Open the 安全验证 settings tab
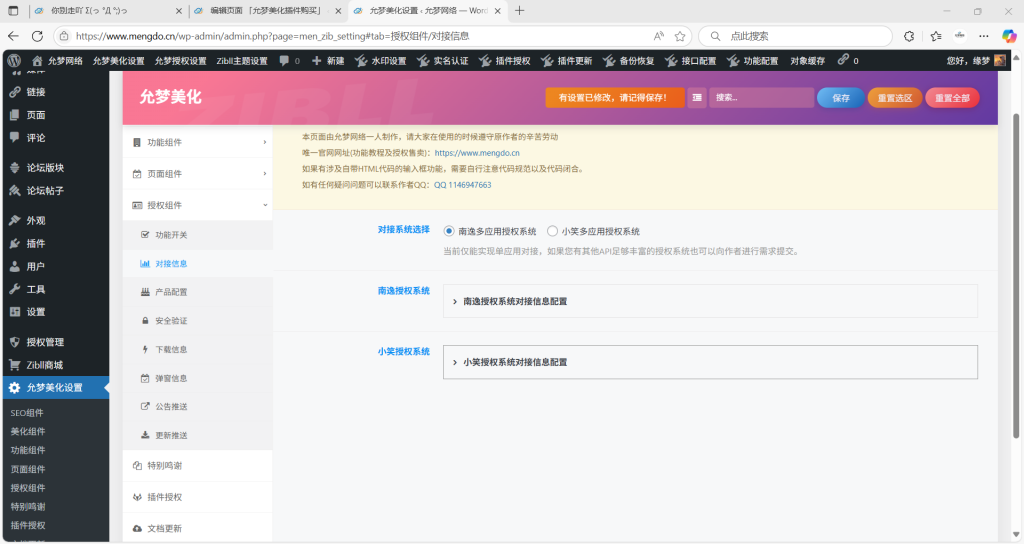The image size is (1024, 544). (197, 321)
